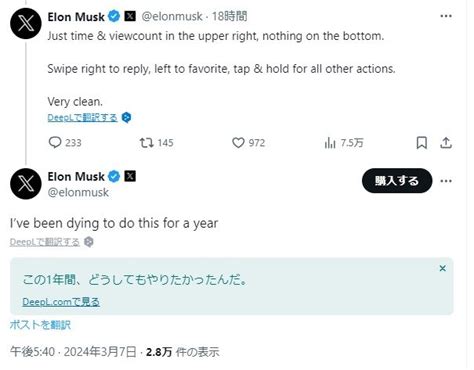Viewport: 474px width, 370px height.
Task: Open the DeepL.comで見る link
Action: pyautogui.click(x=61, y=302)
